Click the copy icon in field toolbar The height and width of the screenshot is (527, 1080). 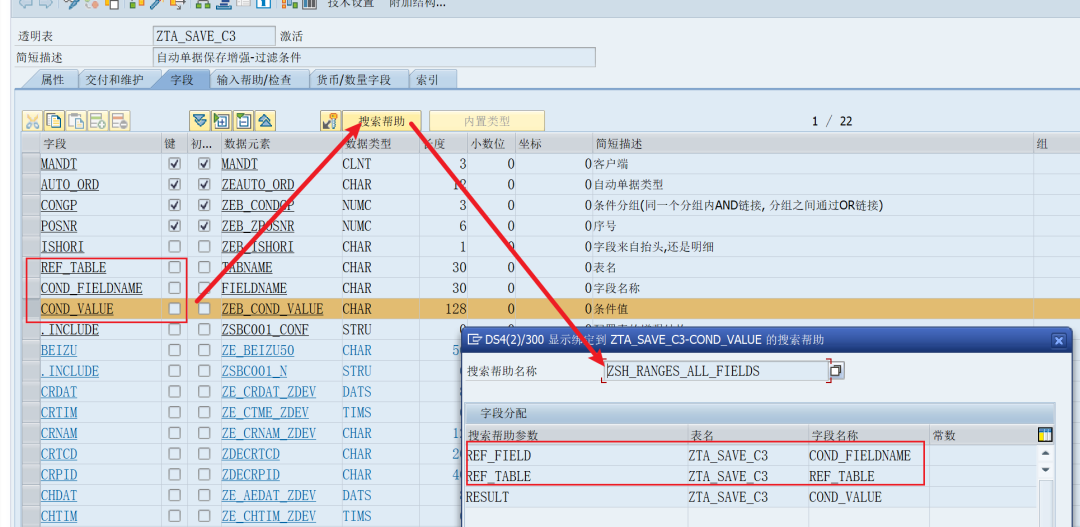click(54, 121)
